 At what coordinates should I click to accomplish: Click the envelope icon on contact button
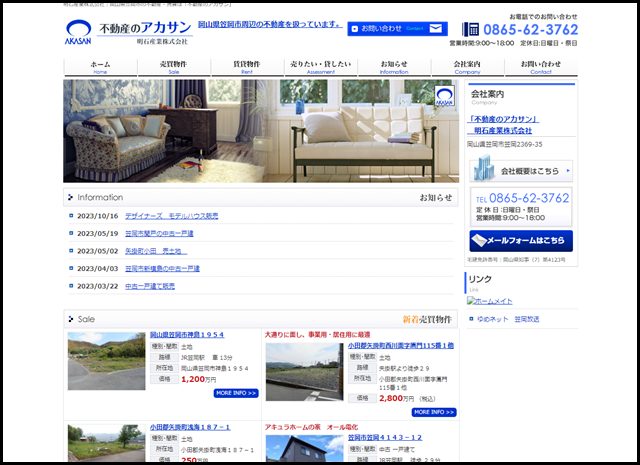click(436, 29)
